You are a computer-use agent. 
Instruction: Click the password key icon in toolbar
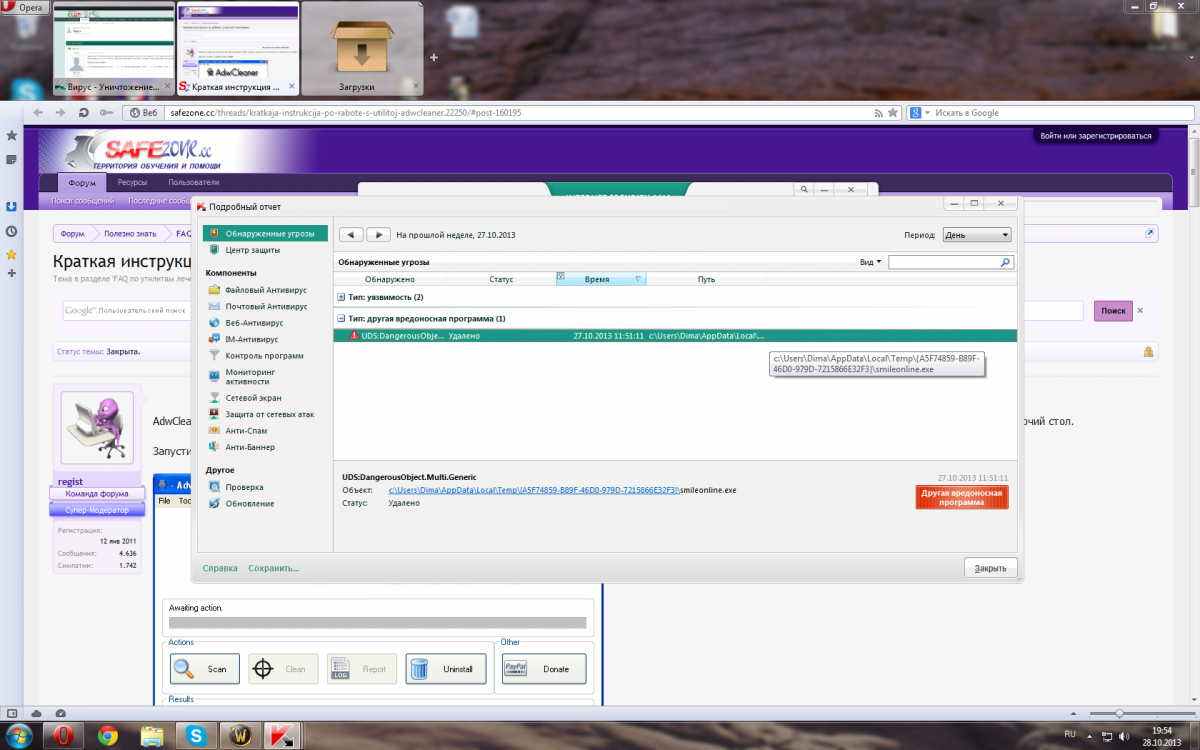[x=104, y=113]
